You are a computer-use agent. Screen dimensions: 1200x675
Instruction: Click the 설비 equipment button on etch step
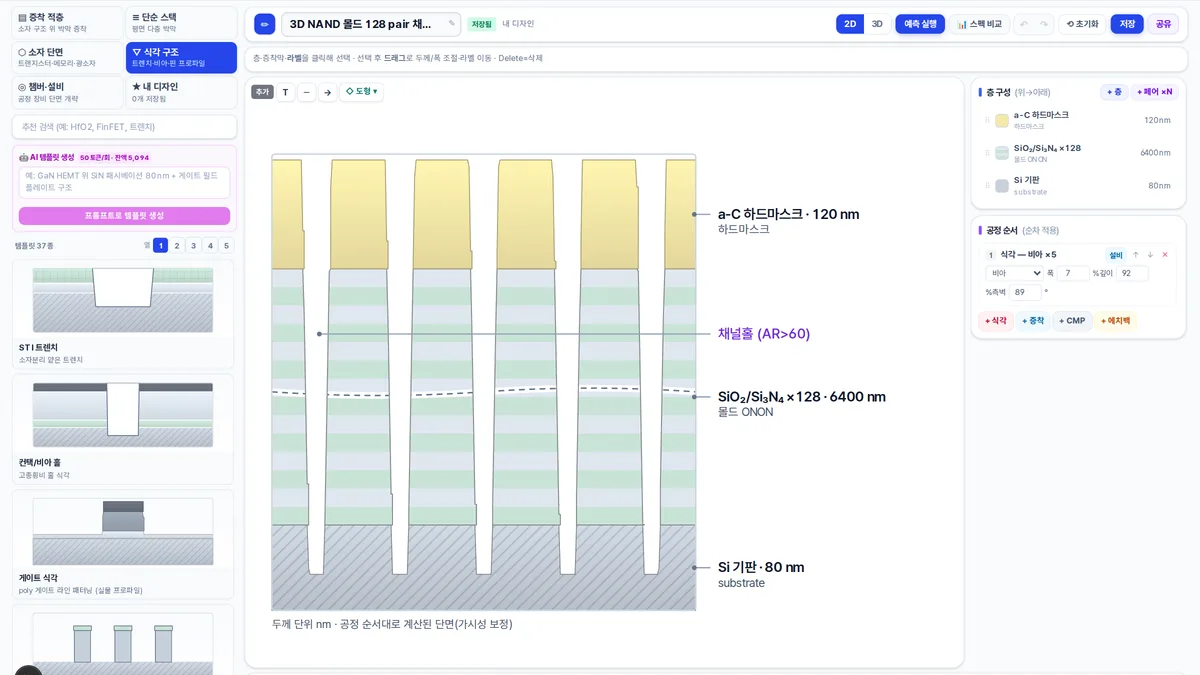tap(1115, 255)
